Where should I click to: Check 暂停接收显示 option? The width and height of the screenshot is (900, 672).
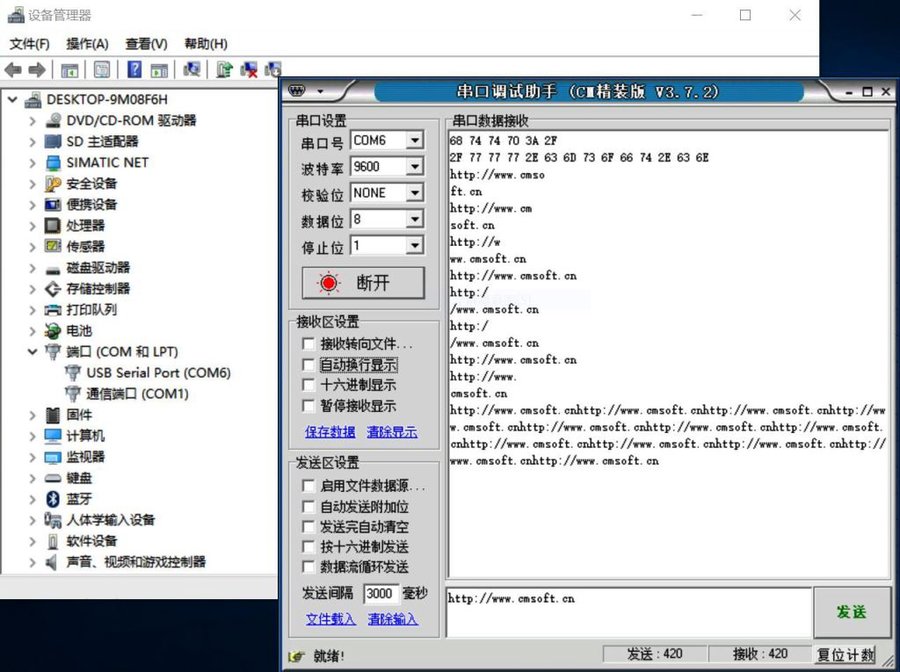point(309,406)
